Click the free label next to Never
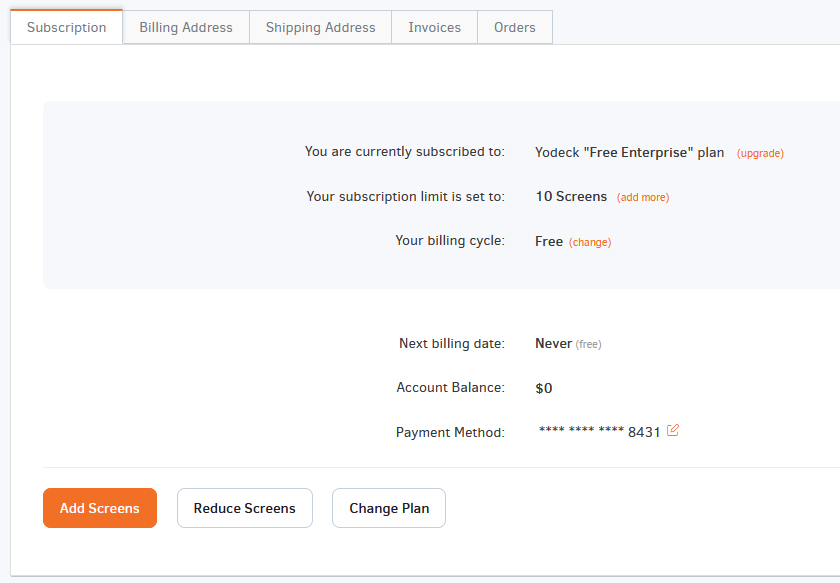 coord(588,343)
